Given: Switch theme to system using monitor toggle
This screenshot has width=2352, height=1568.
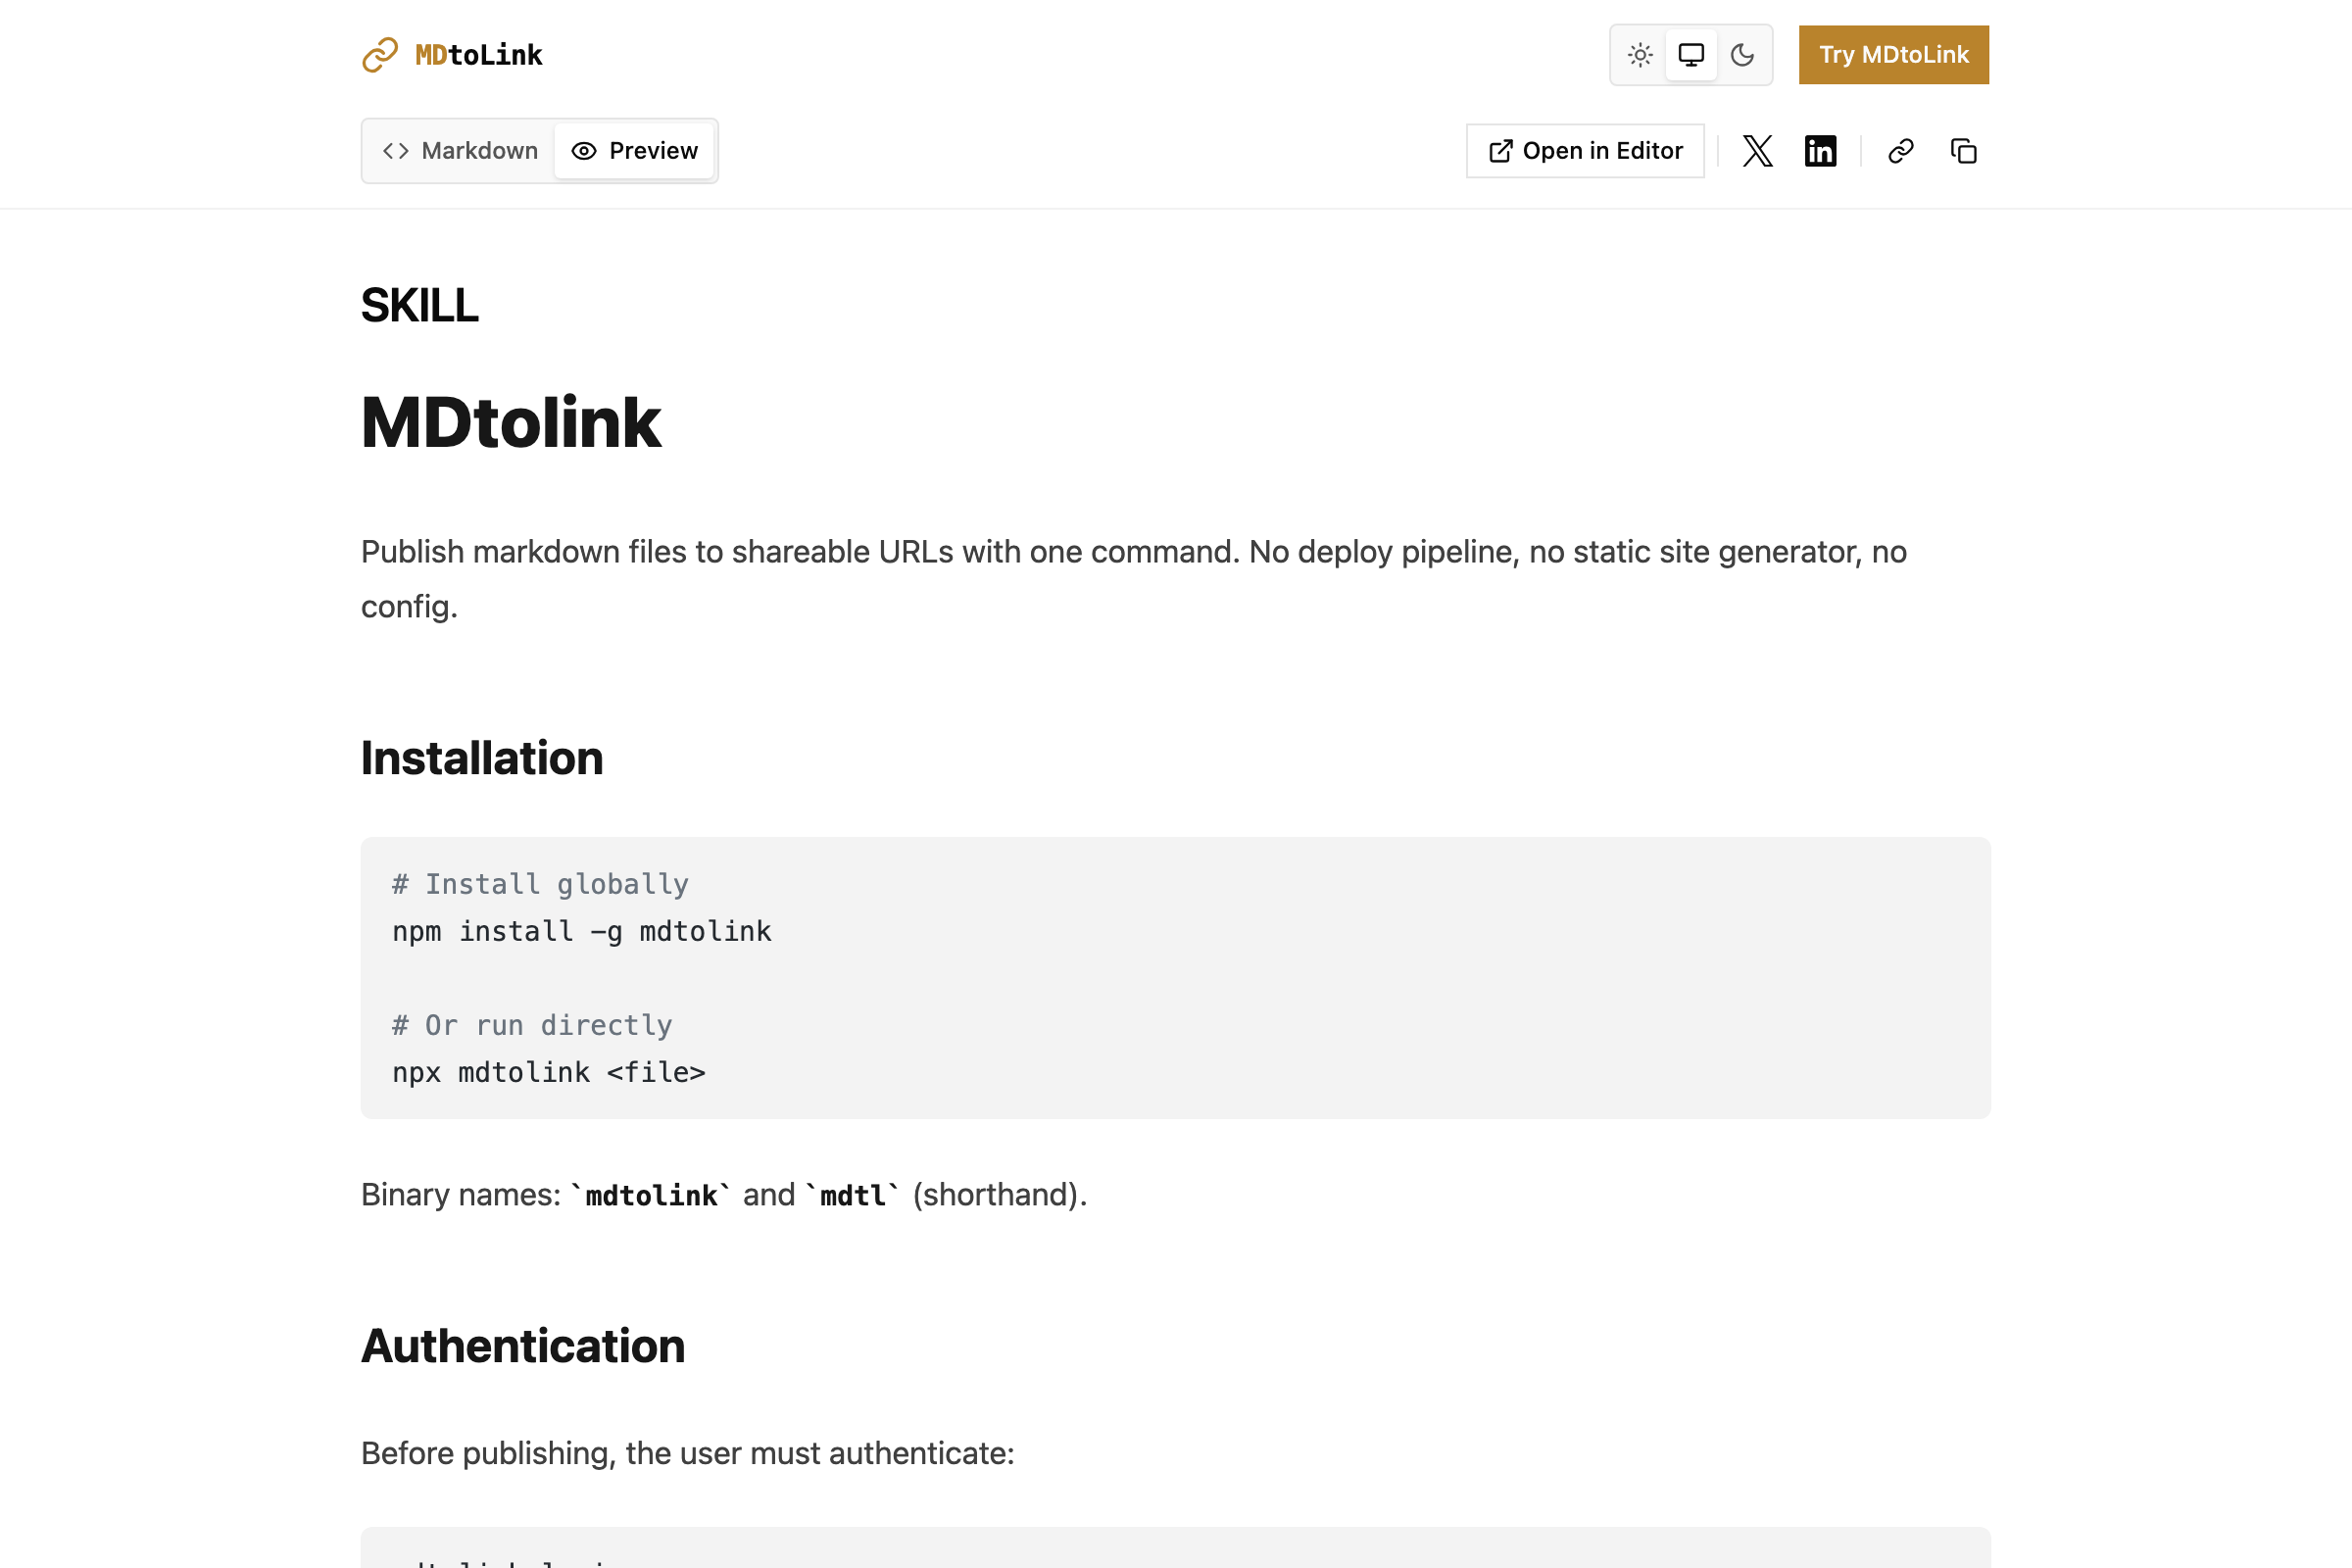Looking at the screenshot, I should pyautogui.click(x=1691, y=55).
